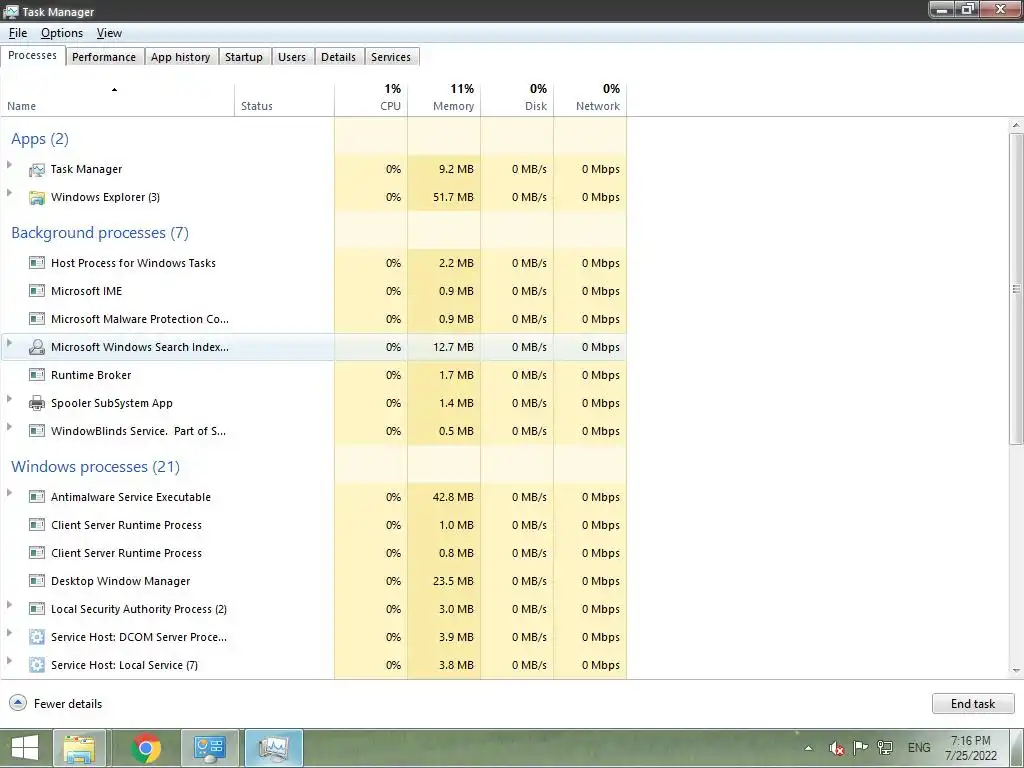Expand the WindowBlinds Service row
This screenshot has height=768, width=1024.
click(x=9, y=426)
